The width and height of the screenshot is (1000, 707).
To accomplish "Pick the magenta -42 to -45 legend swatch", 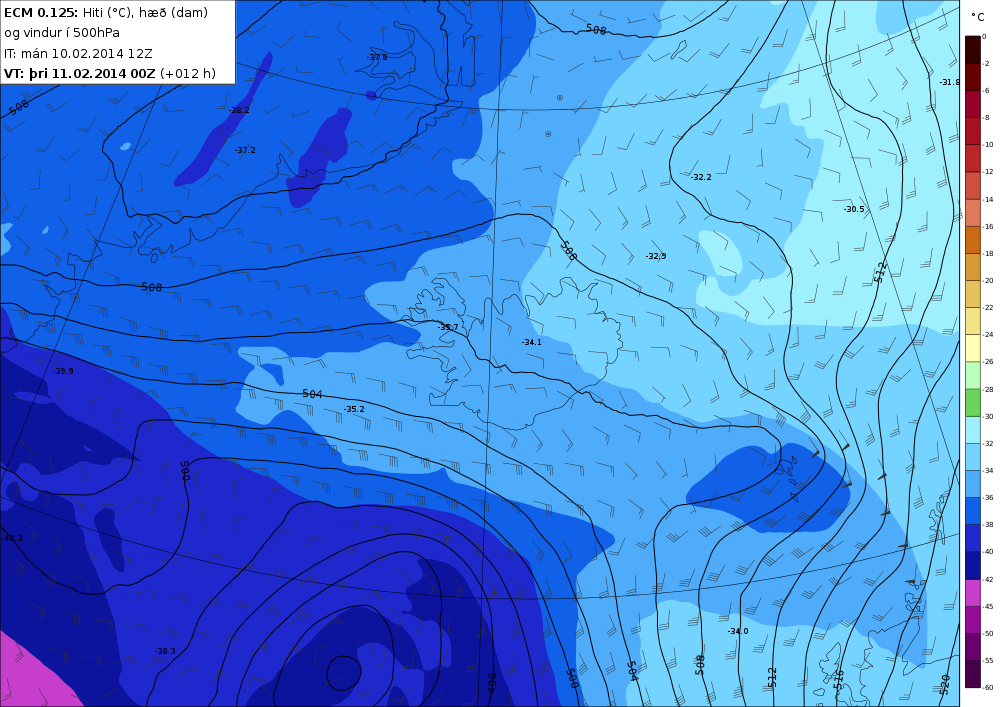I will (x=973, y=593).
